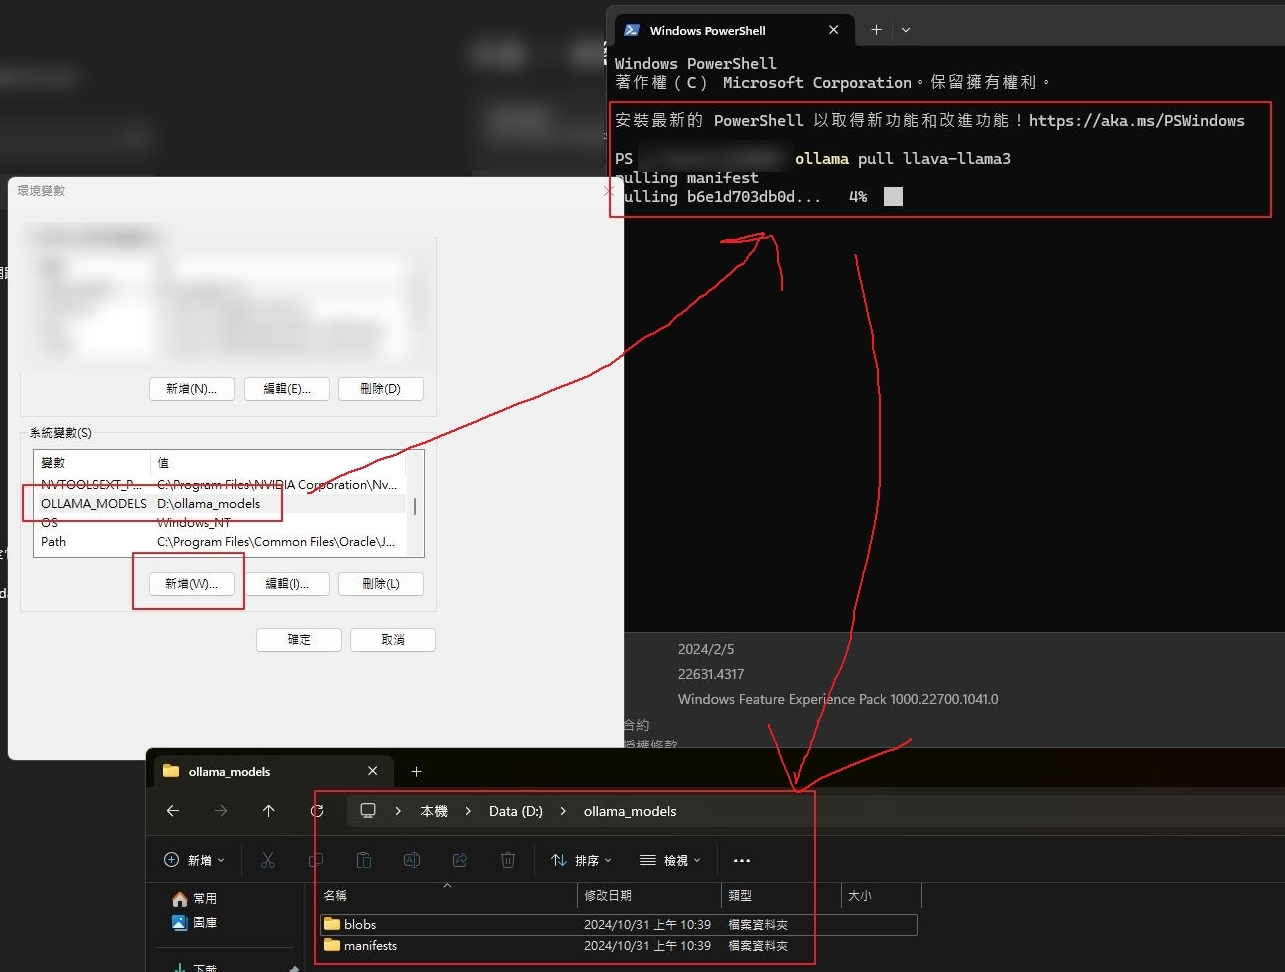Click the Cut scissors icon in Explorer toolbar

pyautogui.click(x=268, y=860)
